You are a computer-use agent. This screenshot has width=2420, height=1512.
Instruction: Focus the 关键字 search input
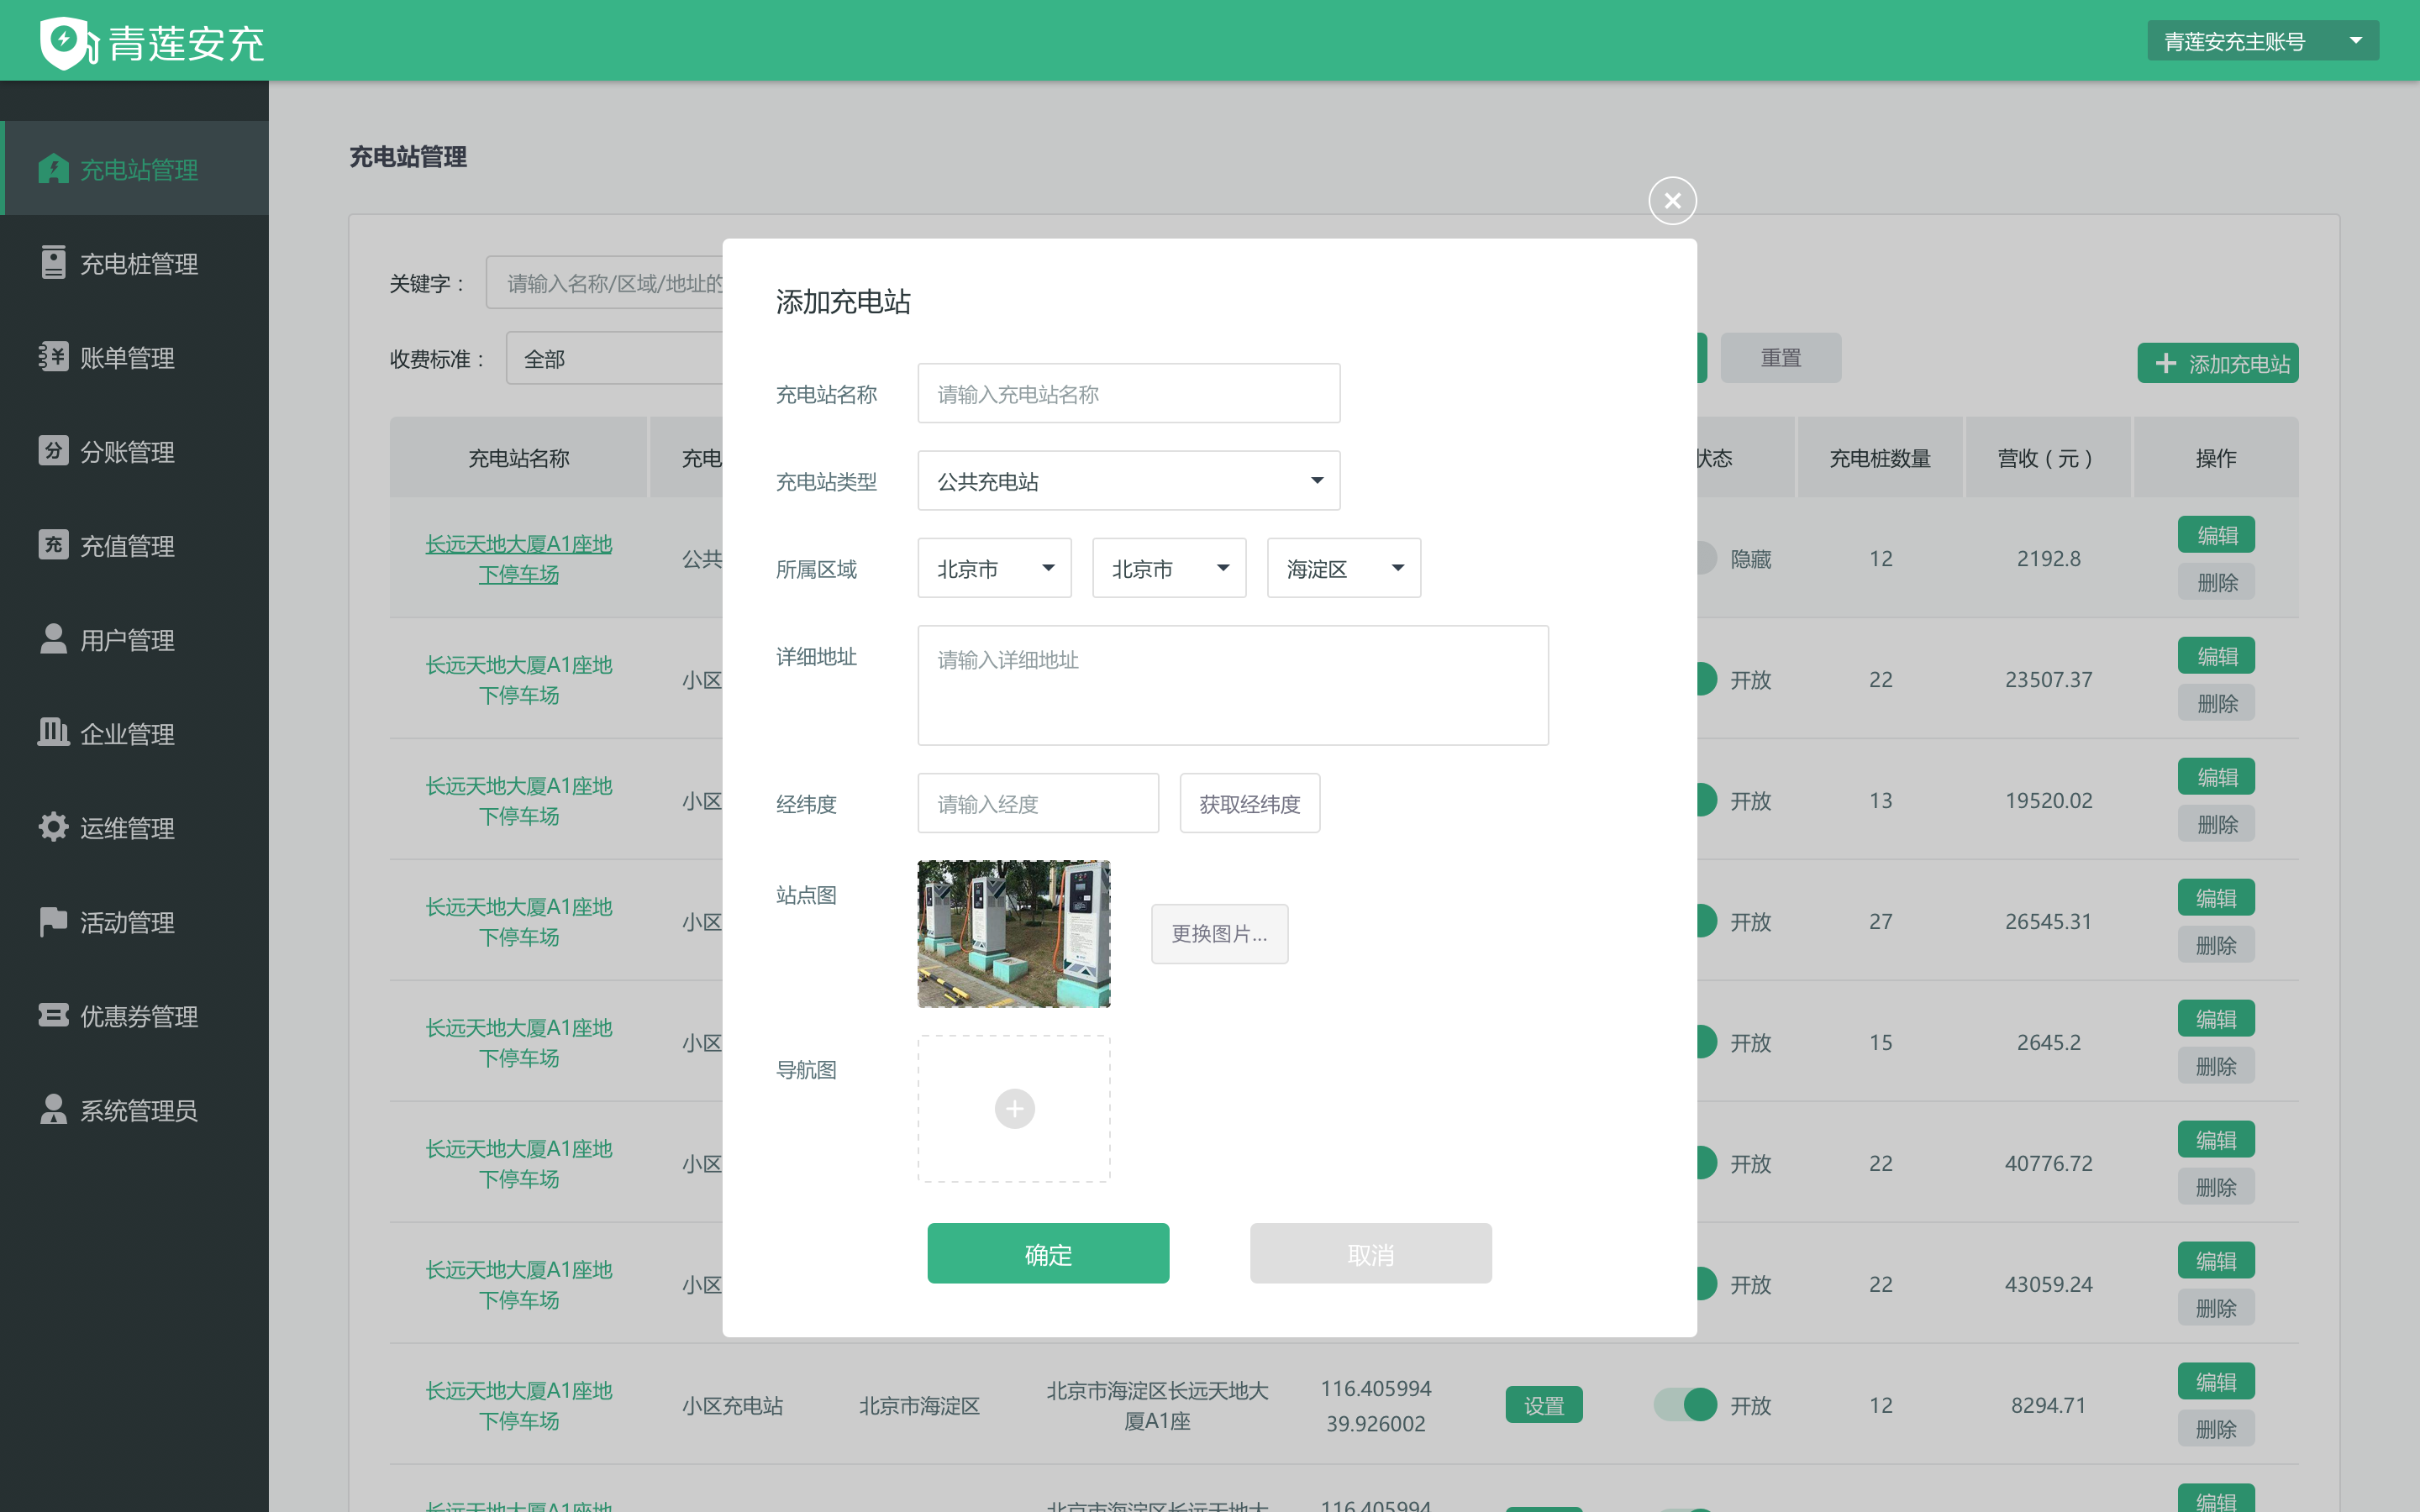[605, 283]
